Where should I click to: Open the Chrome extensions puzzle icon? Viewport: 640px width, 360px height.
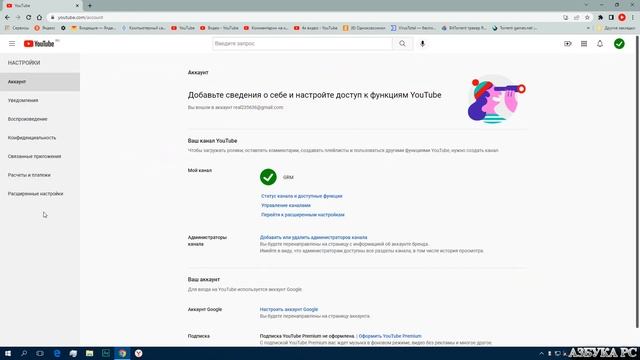600,18
